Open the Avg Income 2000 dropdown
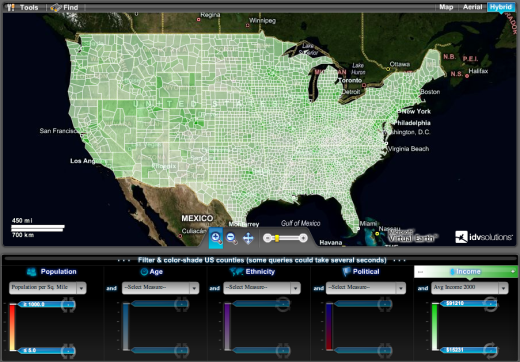The height and width of the screenshot is (362, 520). click(x=470, y=288)
